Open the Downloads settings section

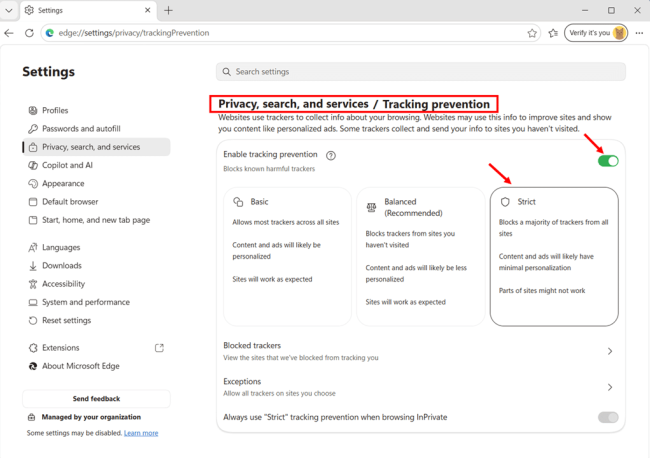96,265
